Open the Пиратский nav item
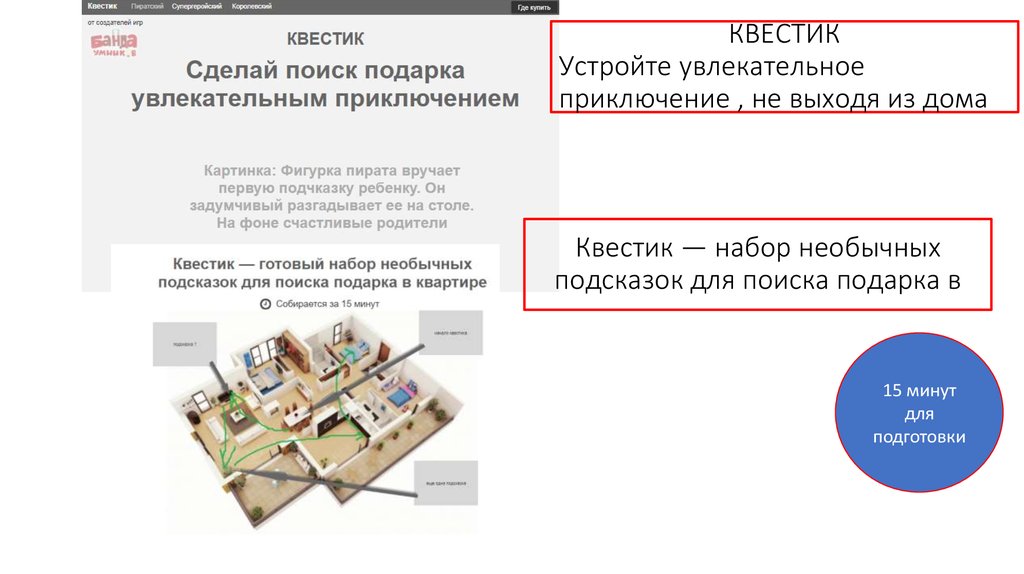Viewport: 1024px width, 574px height. point(147,7)
